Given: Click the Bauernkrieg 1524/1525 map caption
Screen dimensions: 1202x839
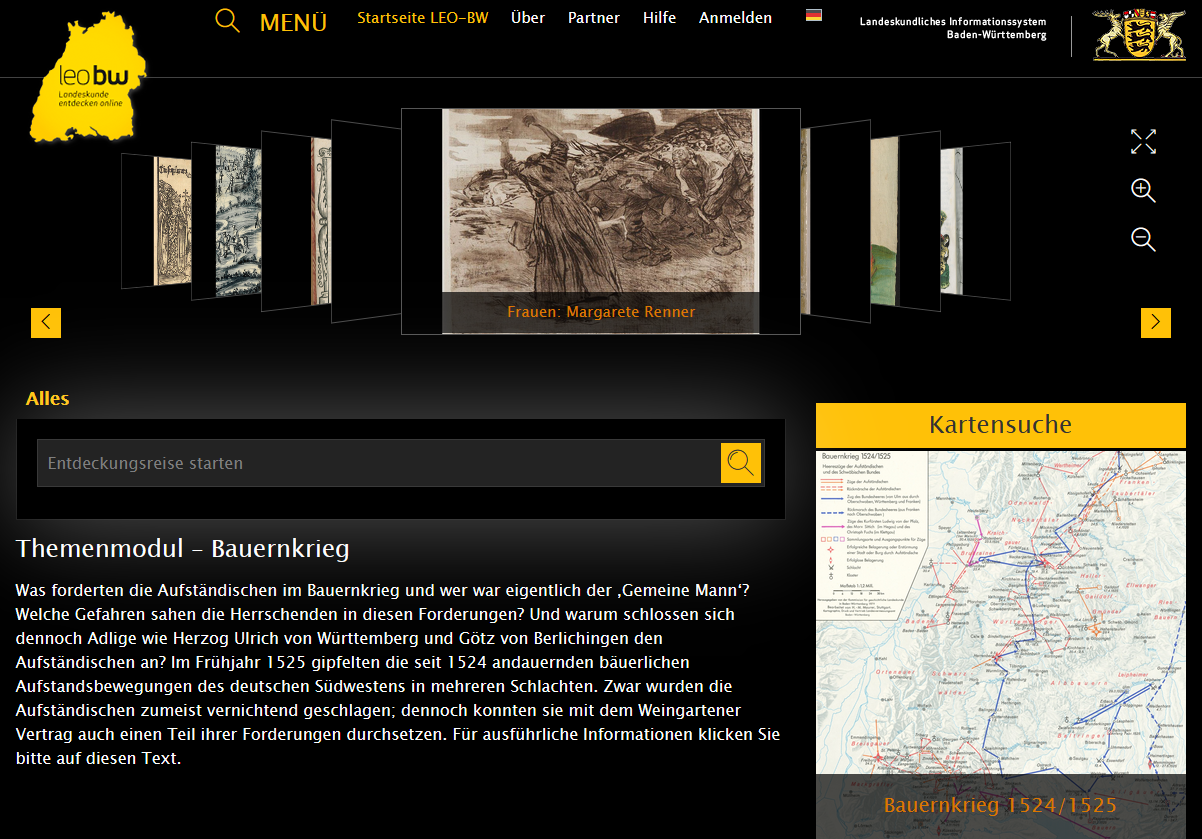Looking at the screenshot, I should [x=1001, y=805].
